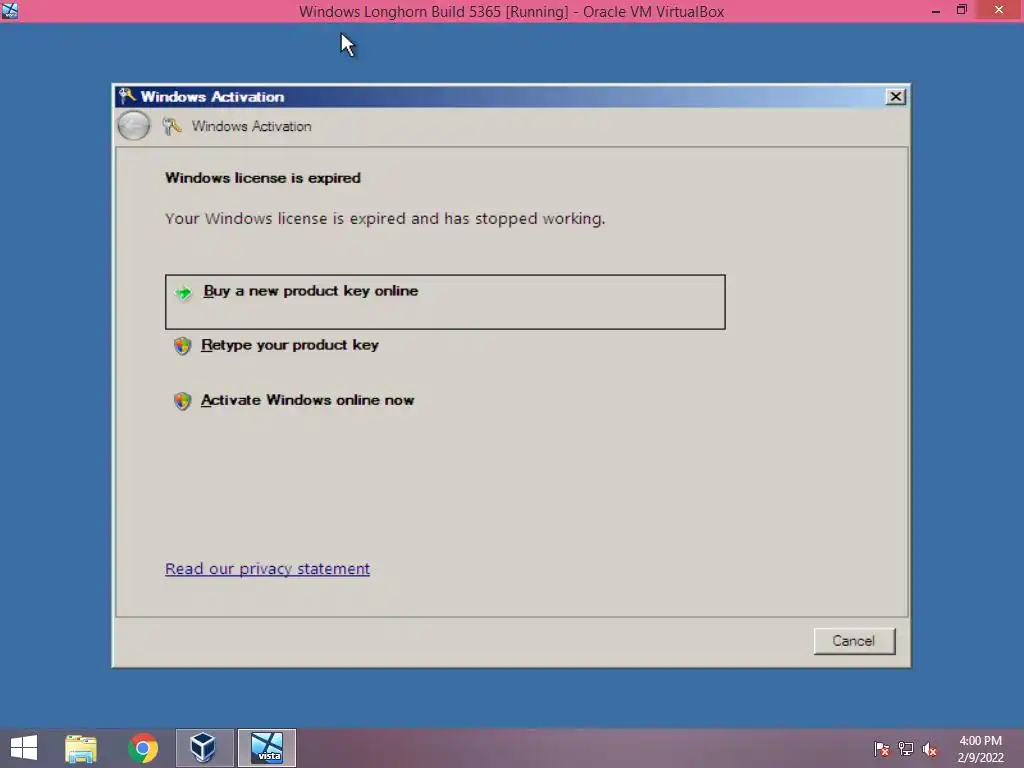This screenshot has width=1024, height=768.
Task: Open the Read our privacy statement link
Action: click(x=267, y=569)
